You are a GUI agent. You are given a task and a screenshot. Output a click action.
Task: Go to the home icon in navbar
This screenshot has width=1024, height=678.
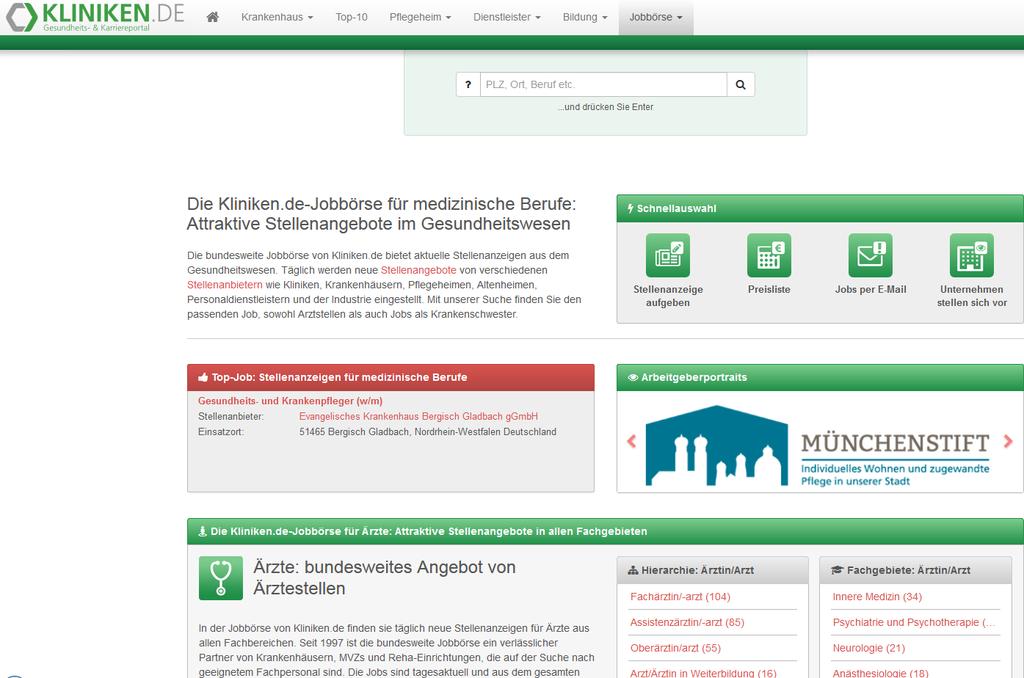click(212, 17)
